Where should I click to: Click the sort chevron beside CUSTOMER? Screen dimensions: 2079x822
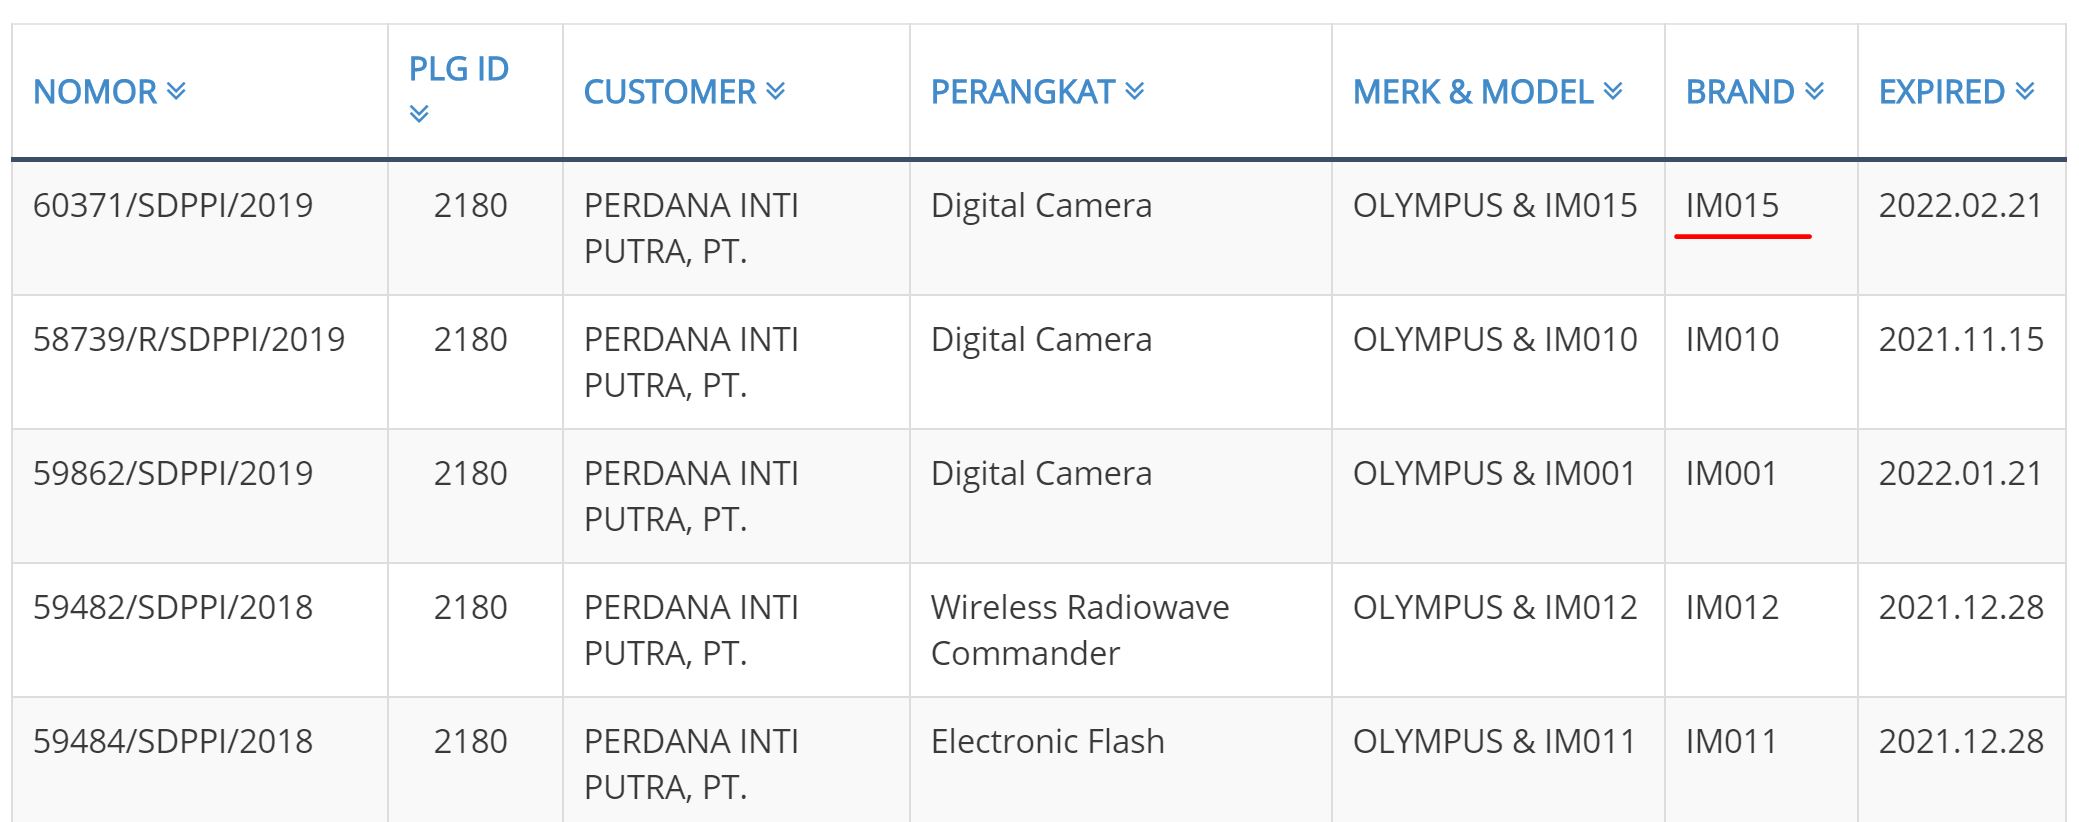coord(776,92)
